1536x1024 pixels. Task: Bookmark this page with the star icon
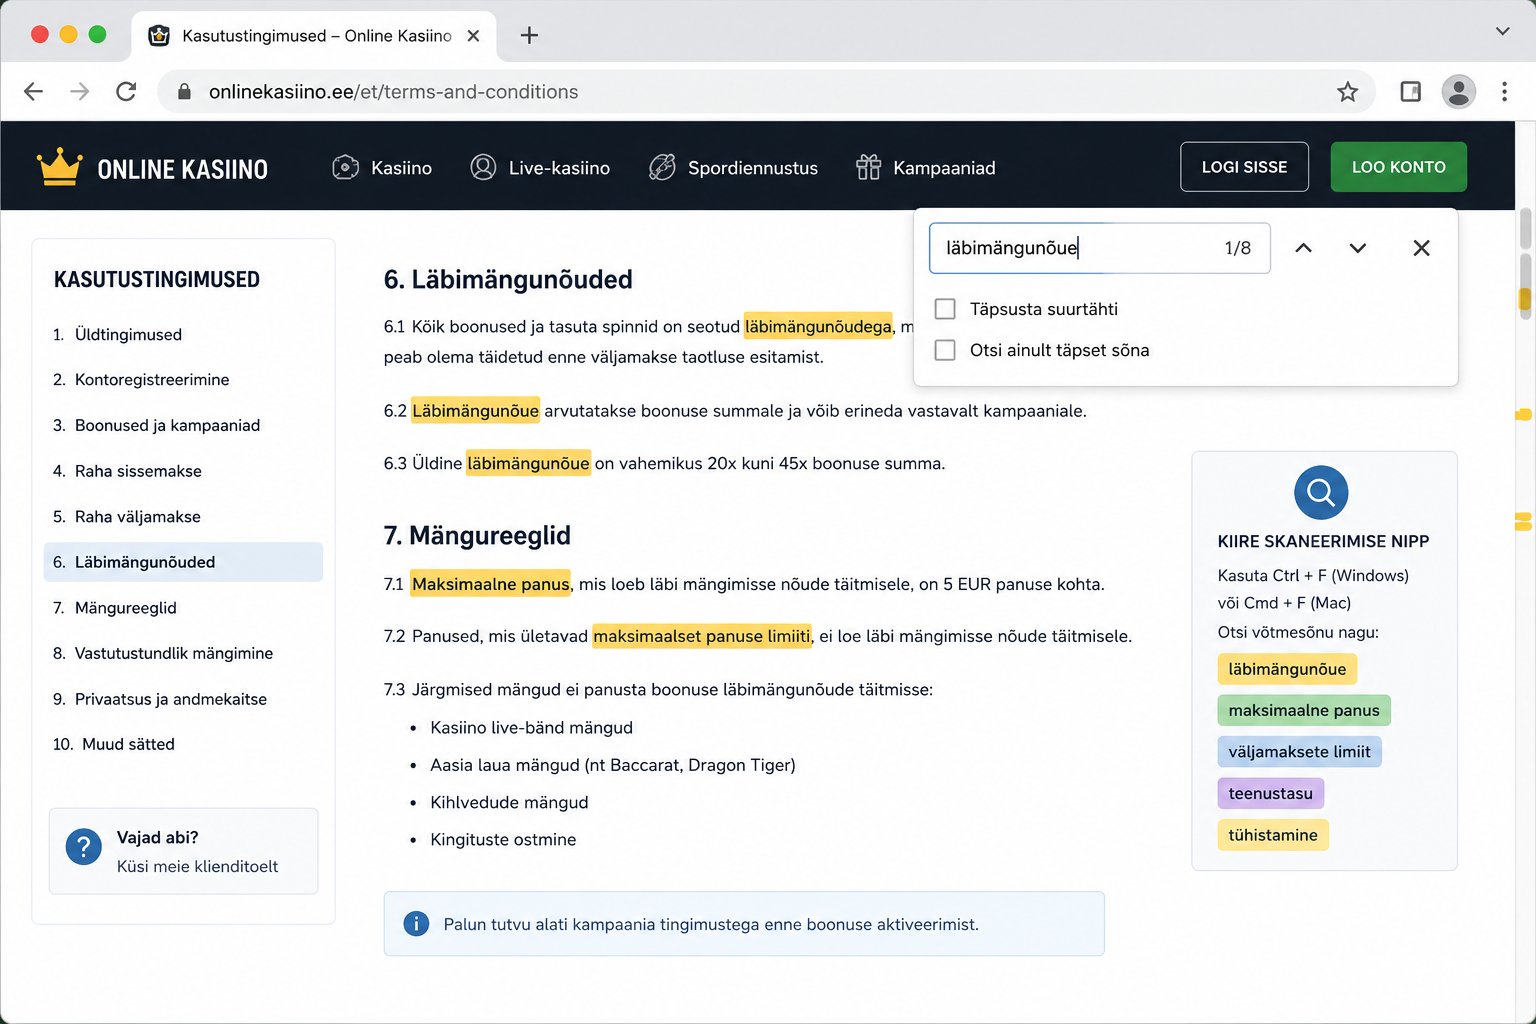(x=1347, y=92)
